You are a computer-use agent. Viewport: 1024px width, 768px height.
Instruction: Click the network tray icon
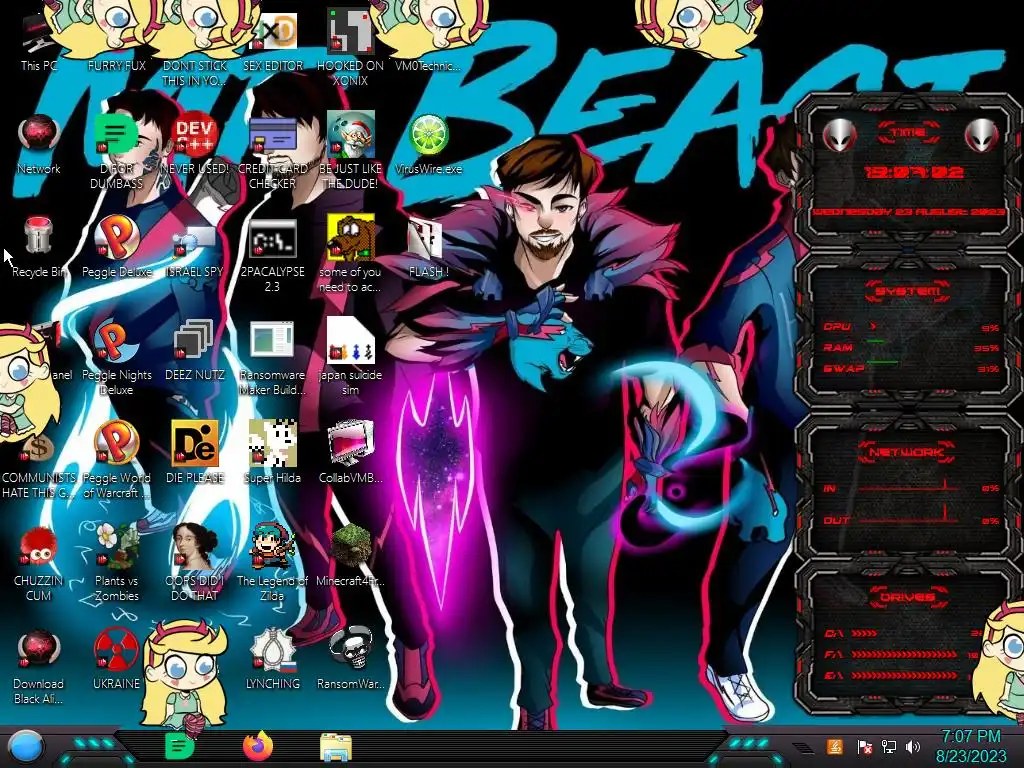pos(889,746)
